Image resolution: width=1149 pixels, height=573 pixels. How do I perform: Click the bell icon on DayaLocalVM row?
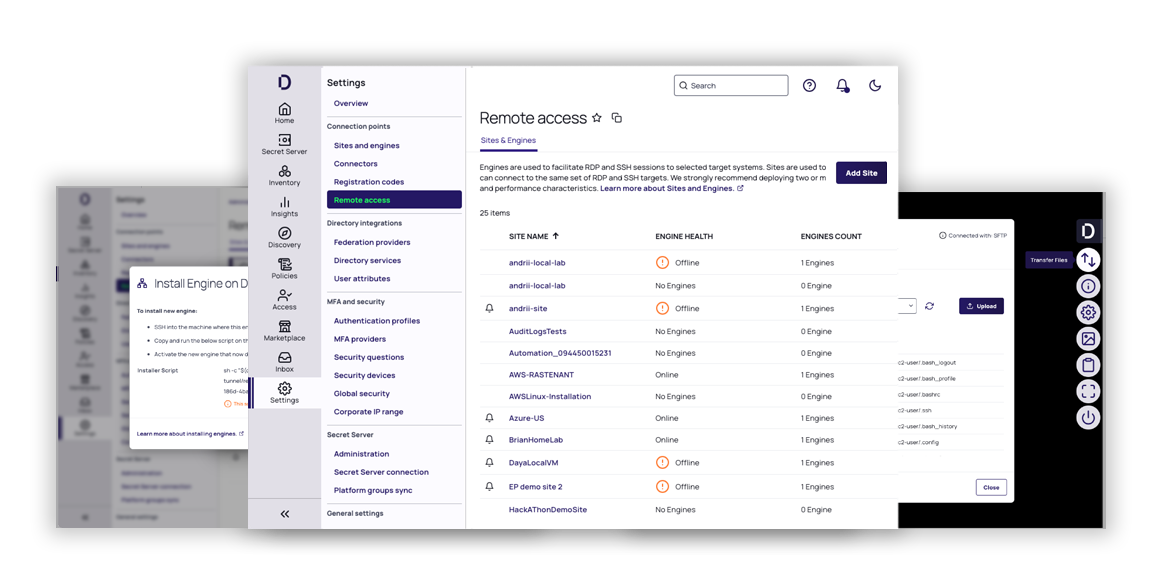489,462
